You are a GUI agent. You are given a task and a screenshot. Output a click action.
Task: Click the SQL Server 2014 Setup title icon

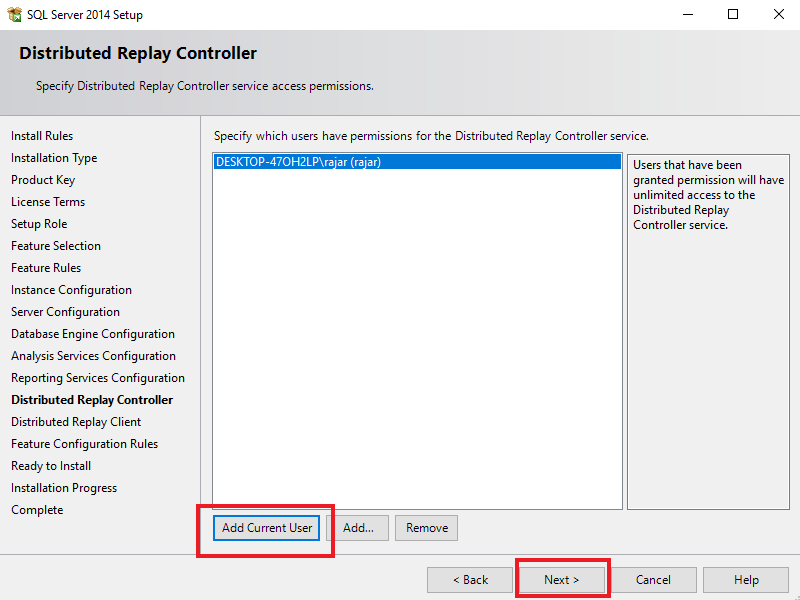click(x=14, y=14)
